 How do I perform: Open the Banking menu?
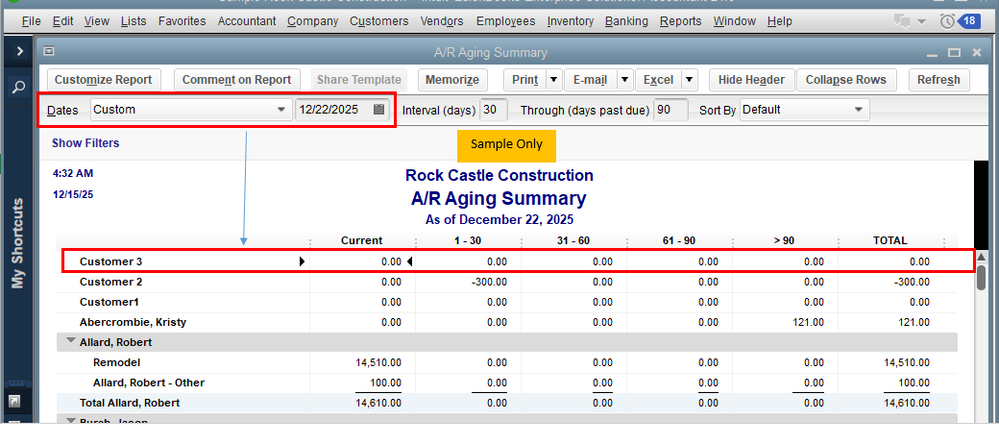coord(626,21)
